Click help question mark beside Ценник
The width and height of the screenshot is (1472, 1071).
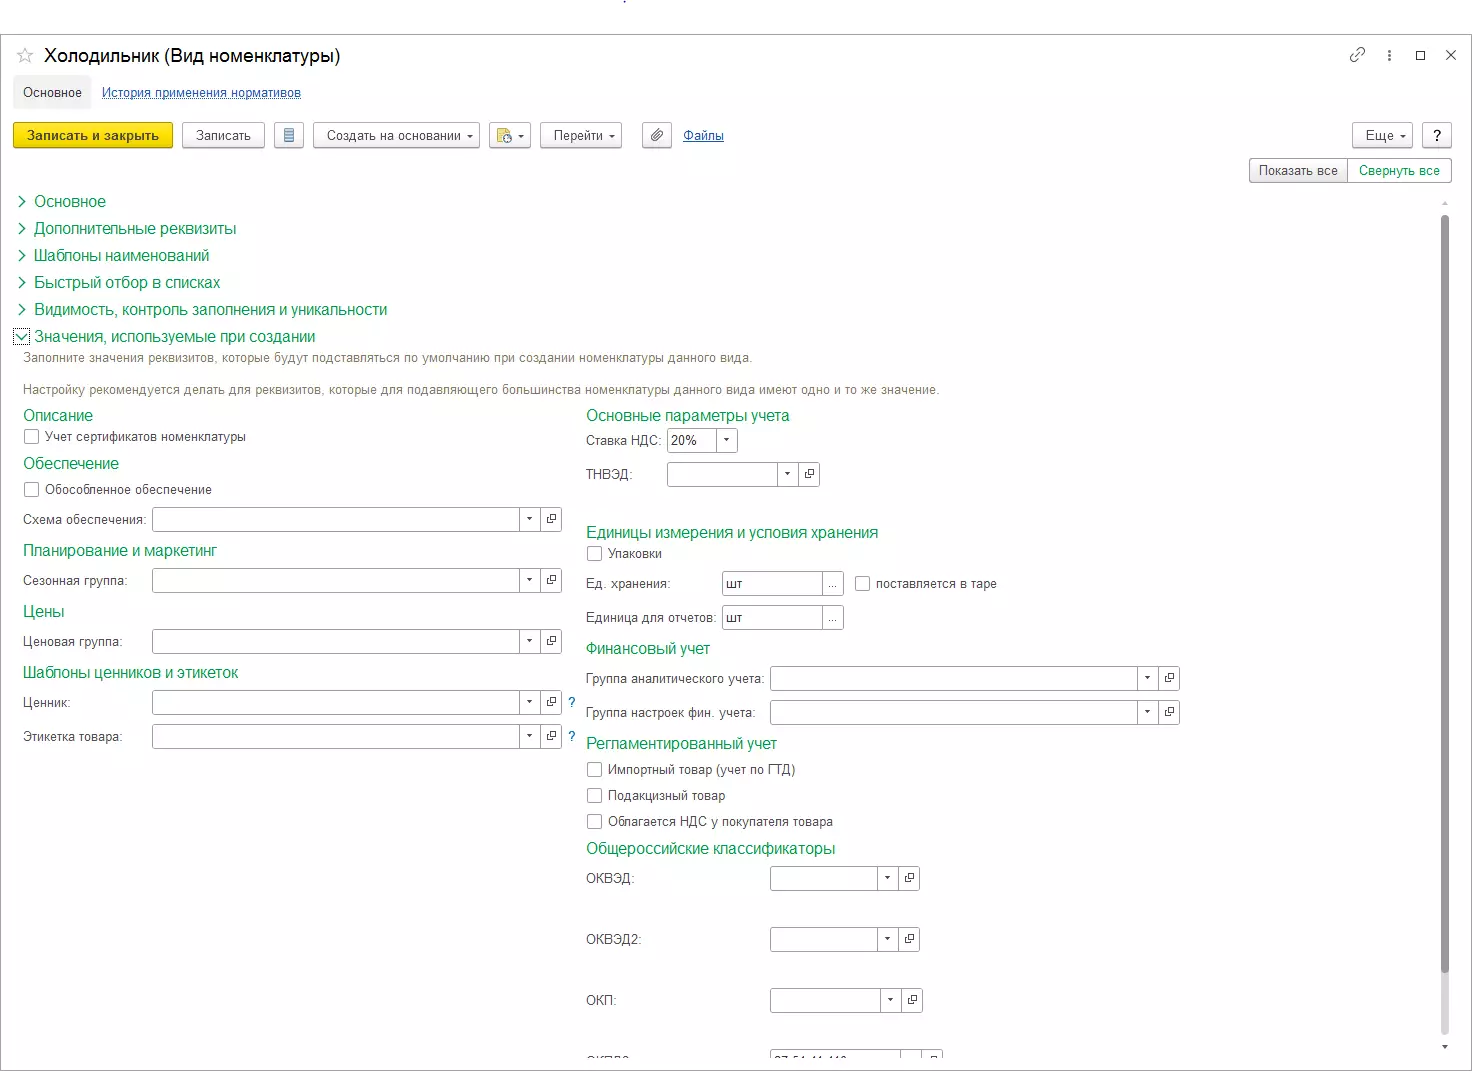[572, 703]
